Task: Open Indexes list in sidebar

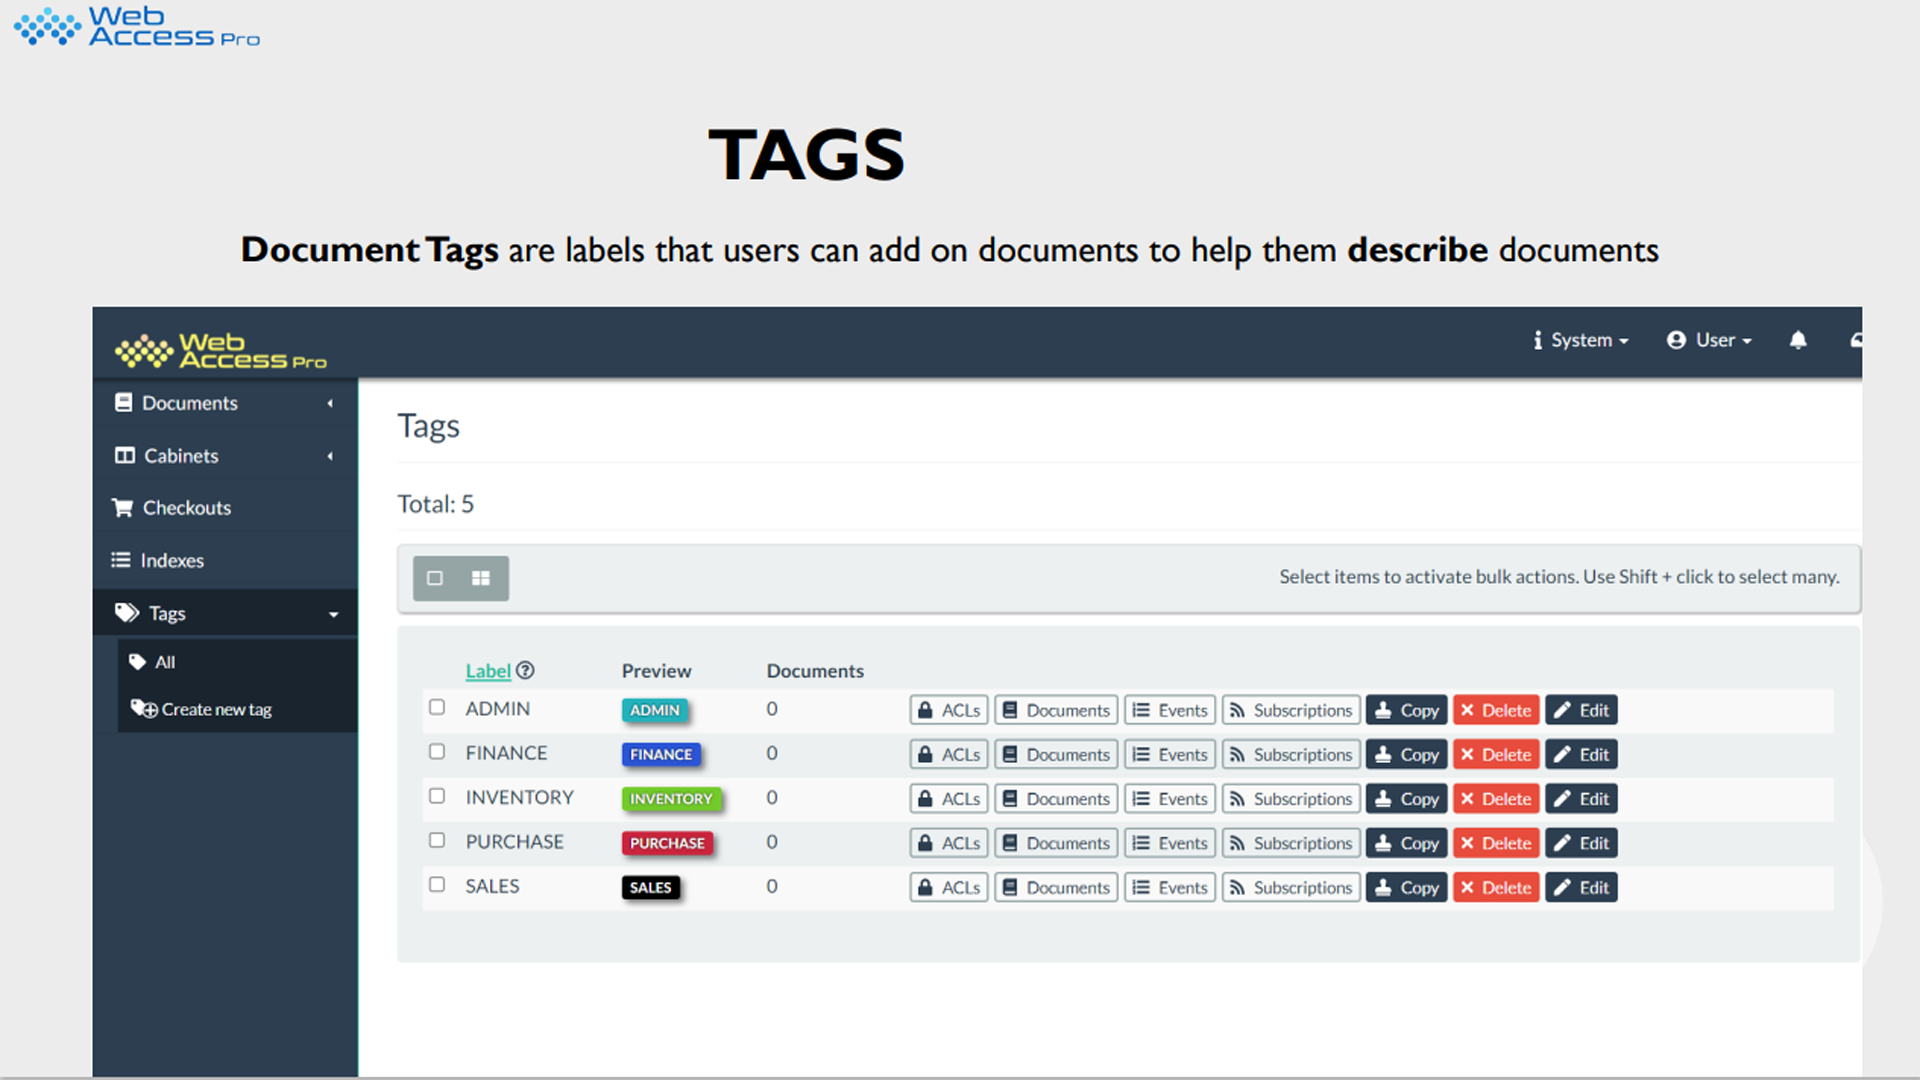Action: pos(171,561)
